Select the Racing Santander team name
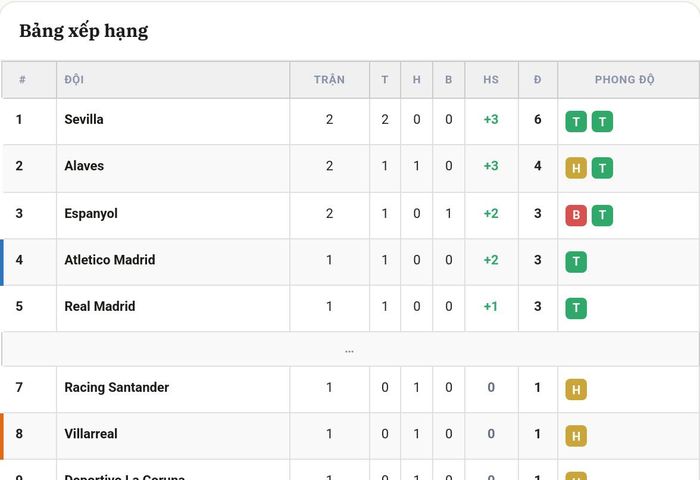The image size is (700, 480). (117, 387)
